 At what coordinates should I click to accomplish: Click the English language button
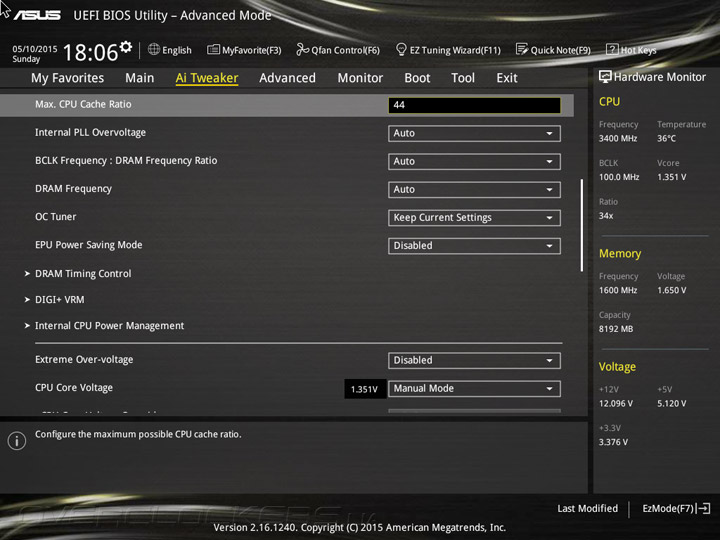click(x=170, y=50)
